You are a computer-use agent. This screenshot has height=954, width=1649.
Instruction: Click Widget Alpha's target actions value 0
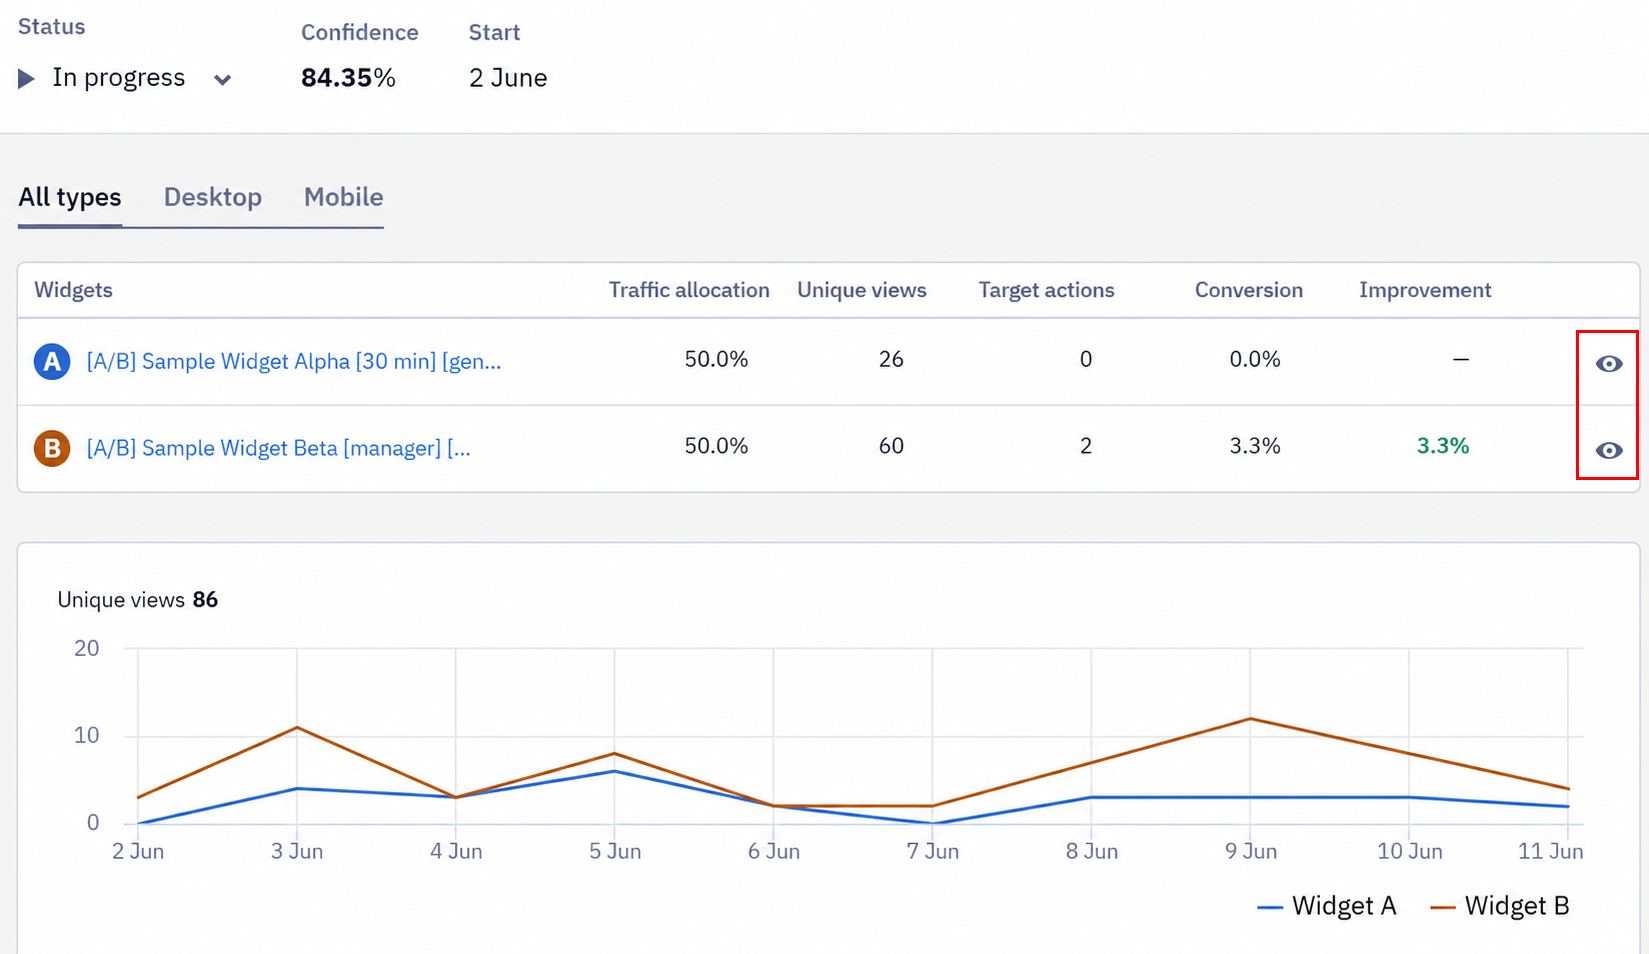click(x=1086, y=359)
